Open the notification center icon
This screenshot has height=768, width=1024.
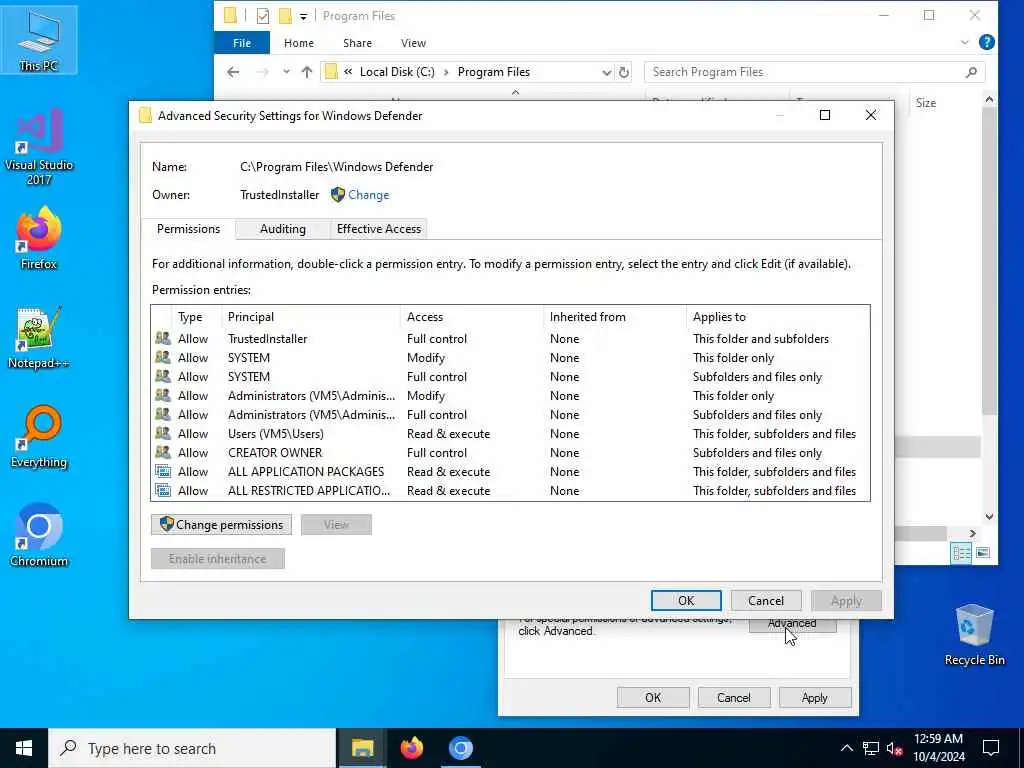tap(991, 748)
